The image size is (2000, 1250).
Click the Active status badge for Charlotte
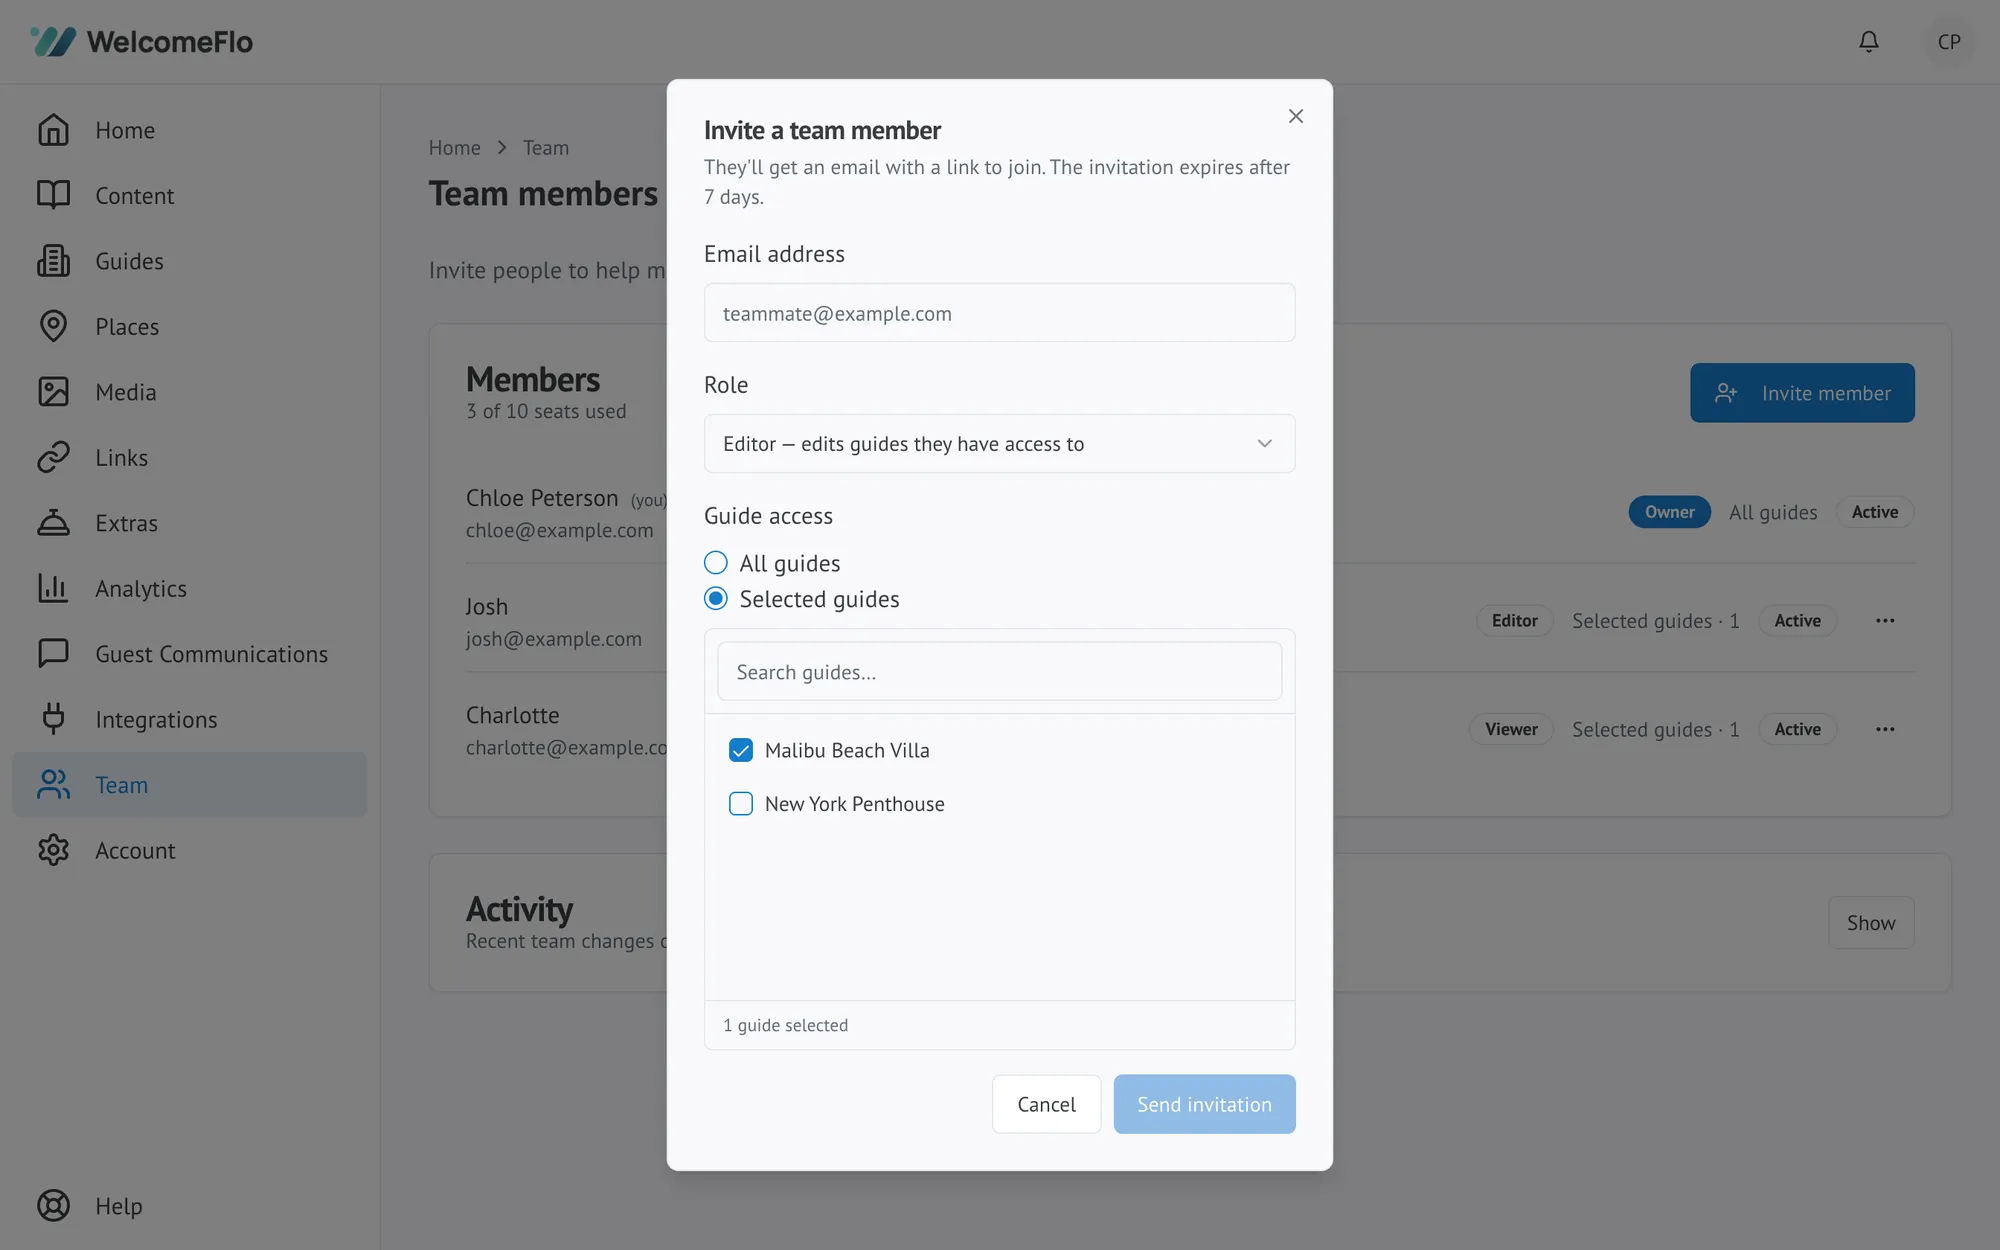coord(1797,729)
